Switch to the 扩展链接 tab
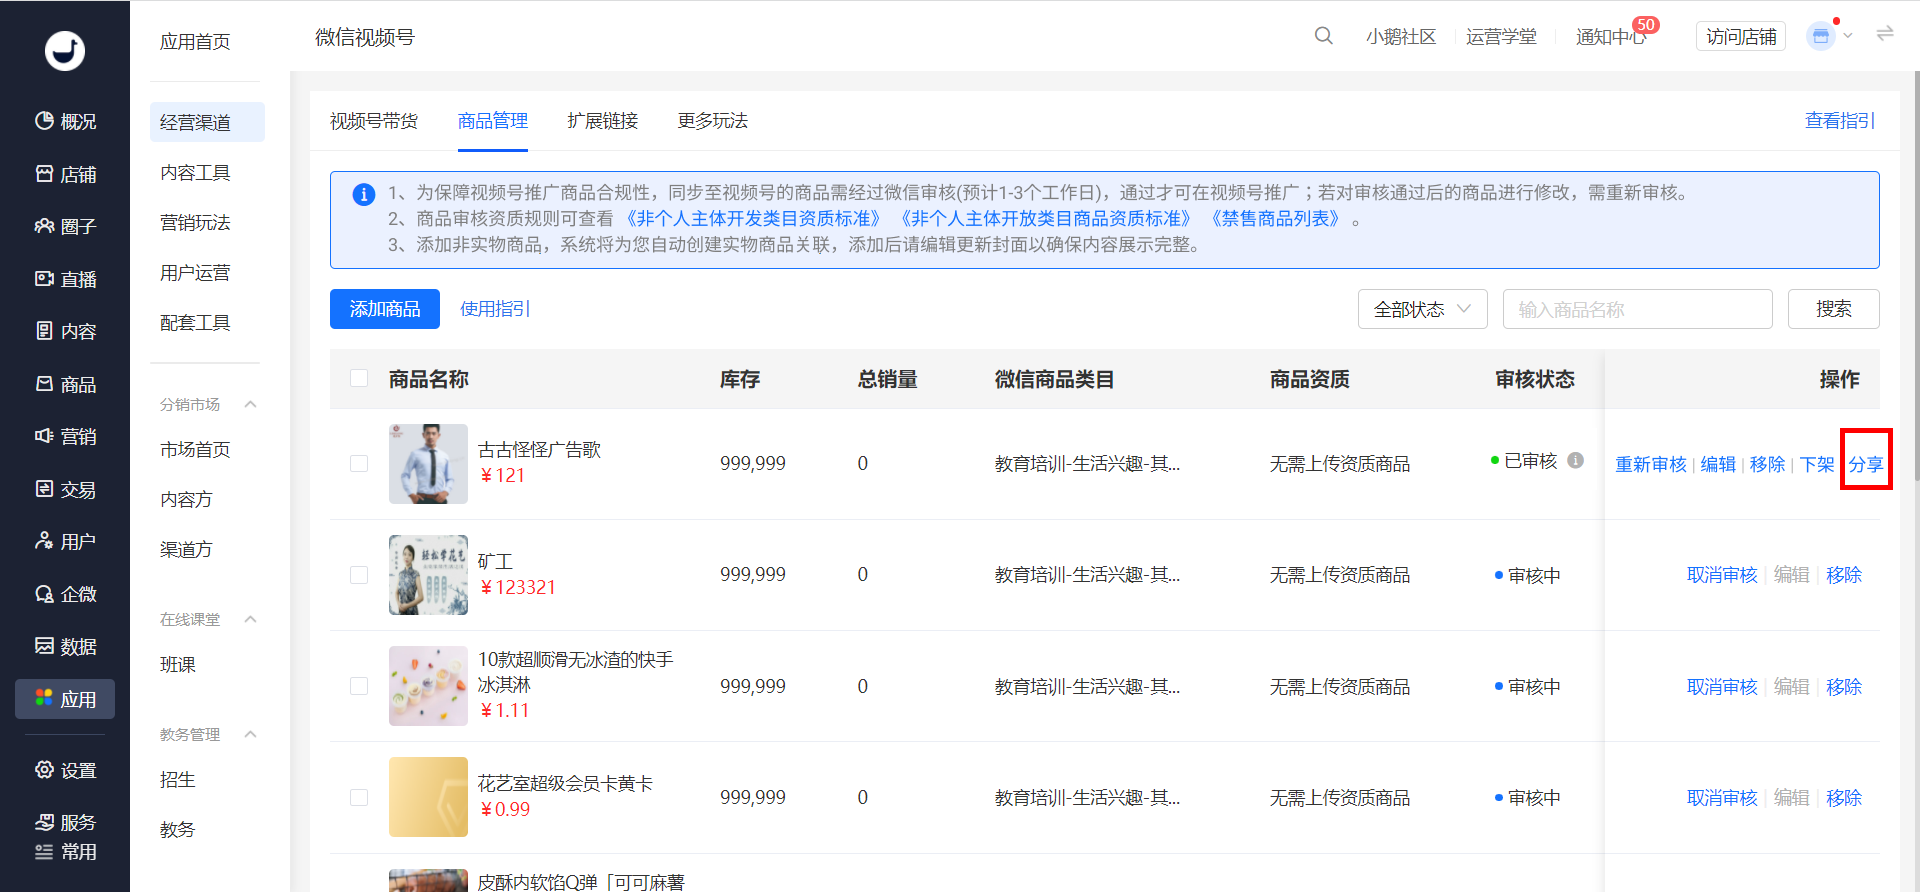The width and height of the screenshot is (1920, 892). (603, 121)
